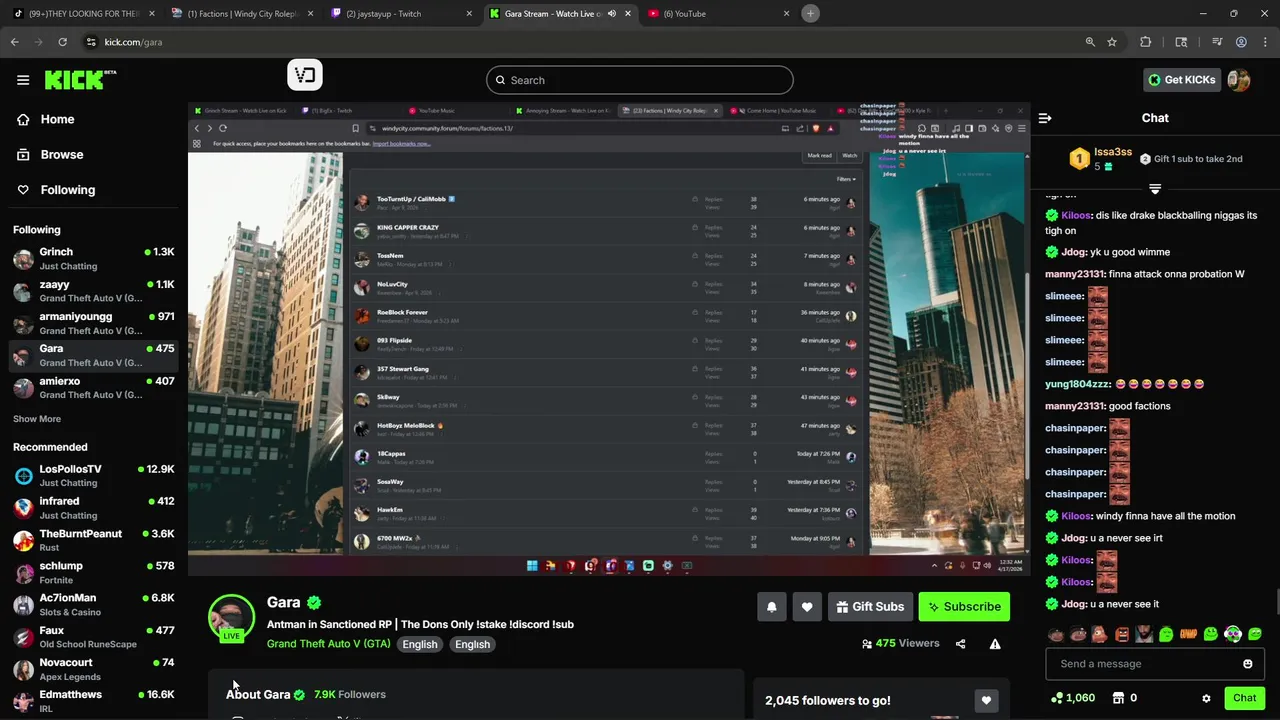Open infrared recommended channel
This screenshot has height=720, width=1280.
pos(94,507)
